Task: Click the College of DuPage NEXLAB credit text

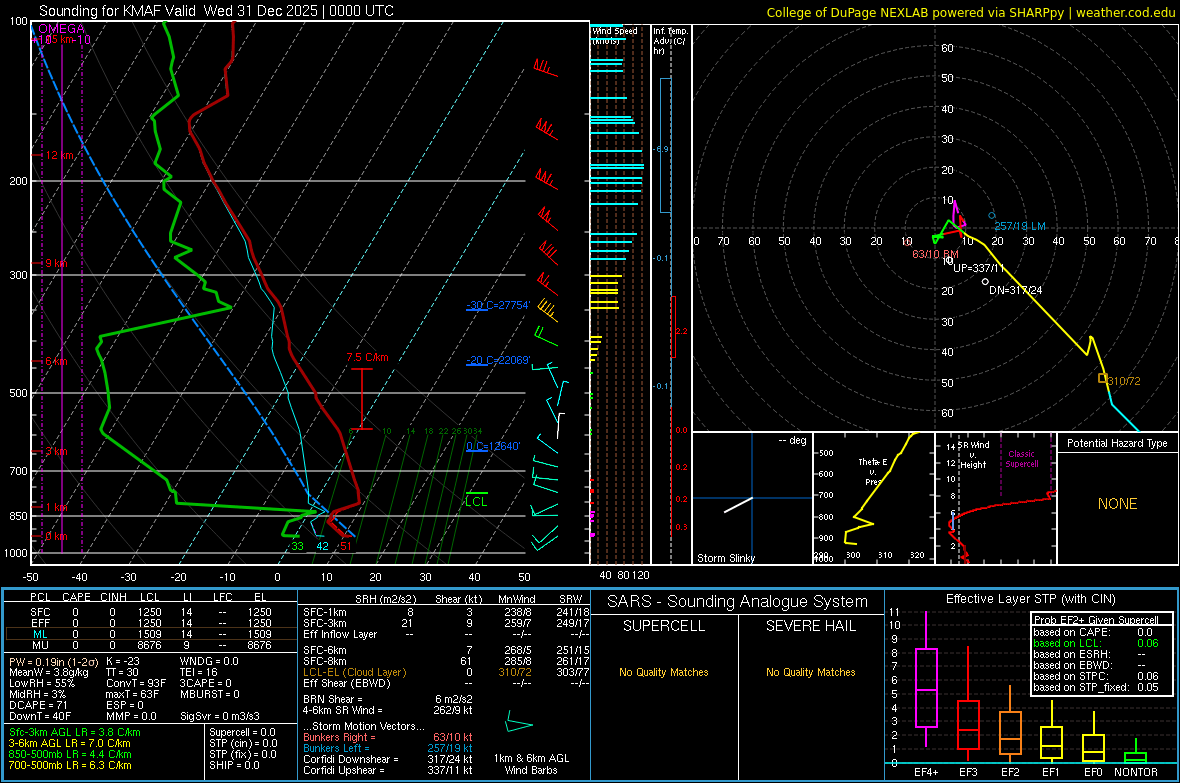Action: 970,12
